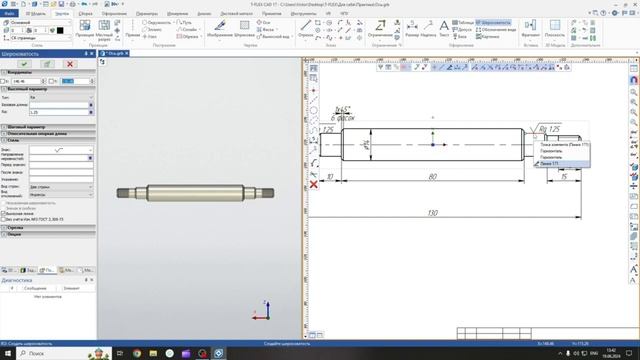Confirm roughness with the green checkmark
This screenshot has width=640, height=360.
24,64
